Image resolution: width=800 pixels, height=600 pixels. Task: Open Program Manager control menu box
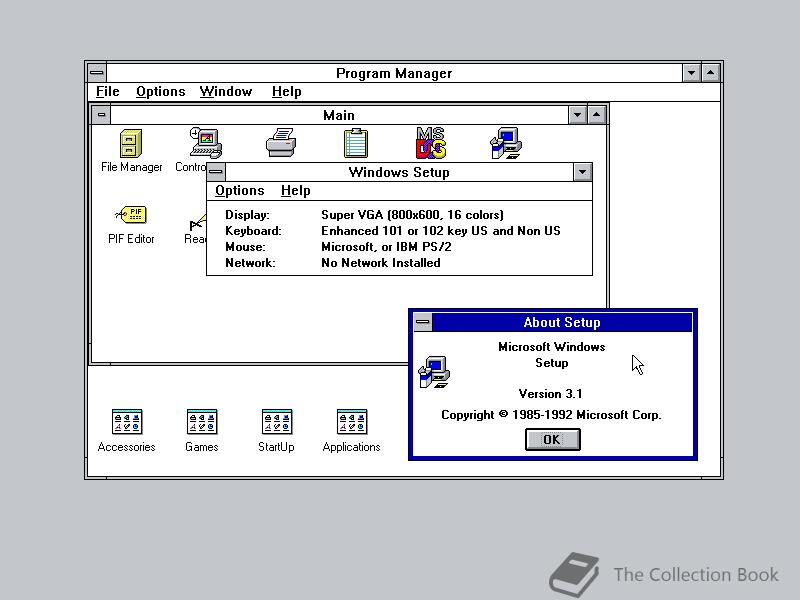click(x=97, y=73)
